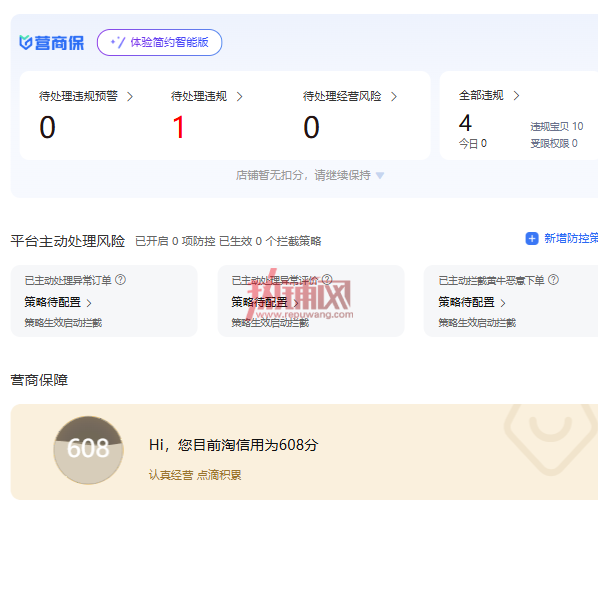Click the blue plus icon for 新增防控策略
Viewport: 598px width, 590px height.
click(532, 238)
